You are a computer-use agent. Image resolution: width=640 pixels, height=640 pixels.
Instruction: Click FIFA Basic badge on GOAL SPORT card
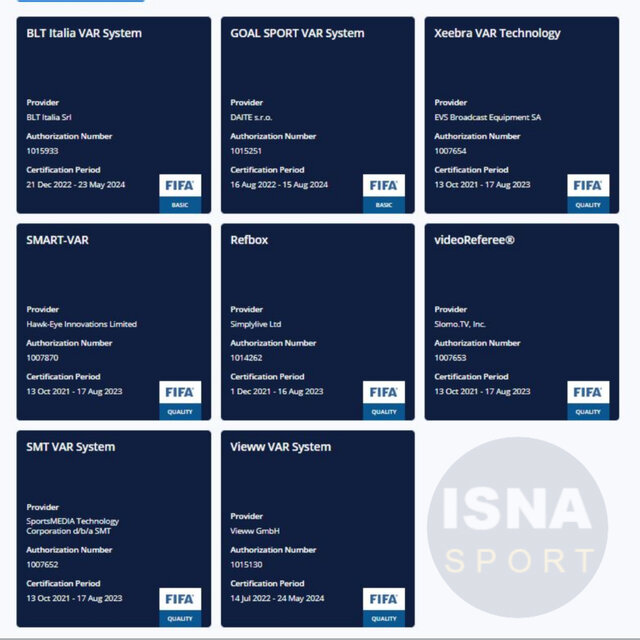384,193
